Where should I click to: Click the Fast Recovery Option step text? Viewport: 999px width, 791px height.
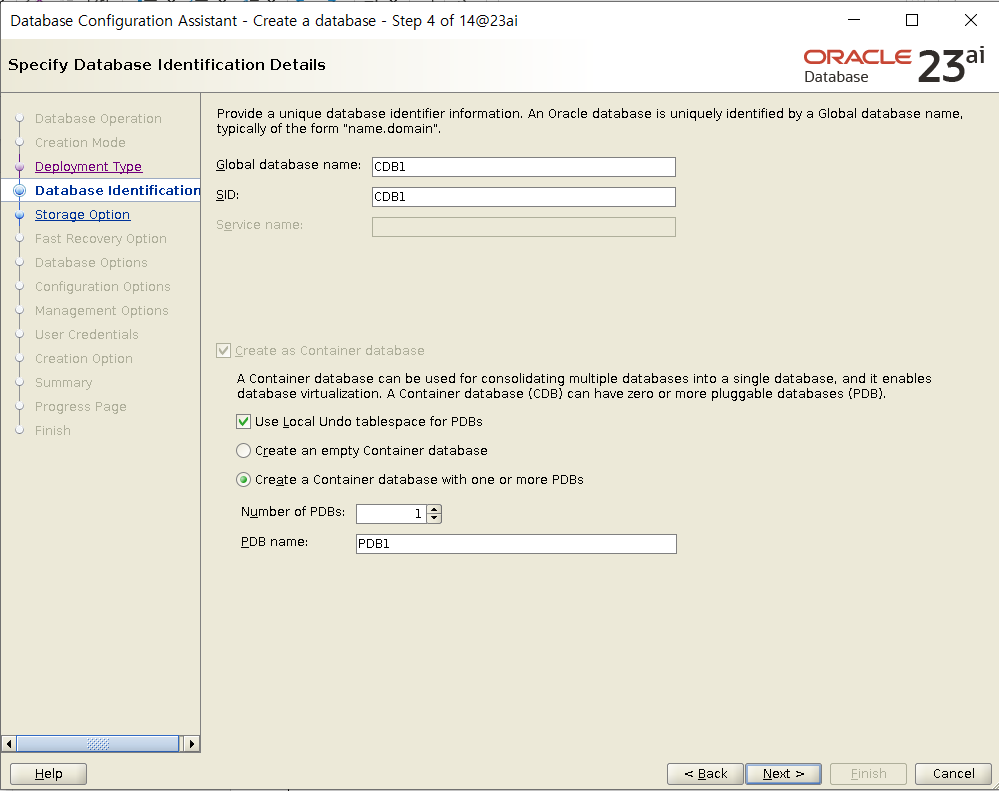(101, 239)
